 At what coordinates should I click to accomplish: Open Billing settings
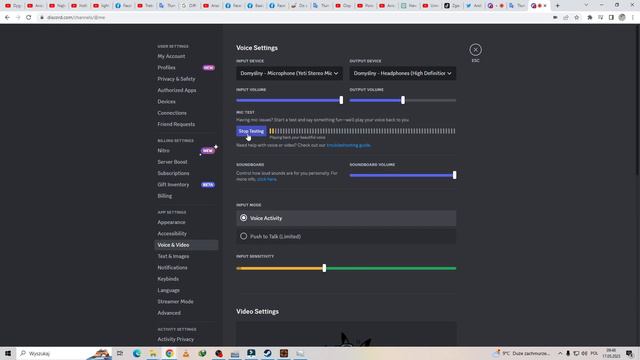point(165,196)
